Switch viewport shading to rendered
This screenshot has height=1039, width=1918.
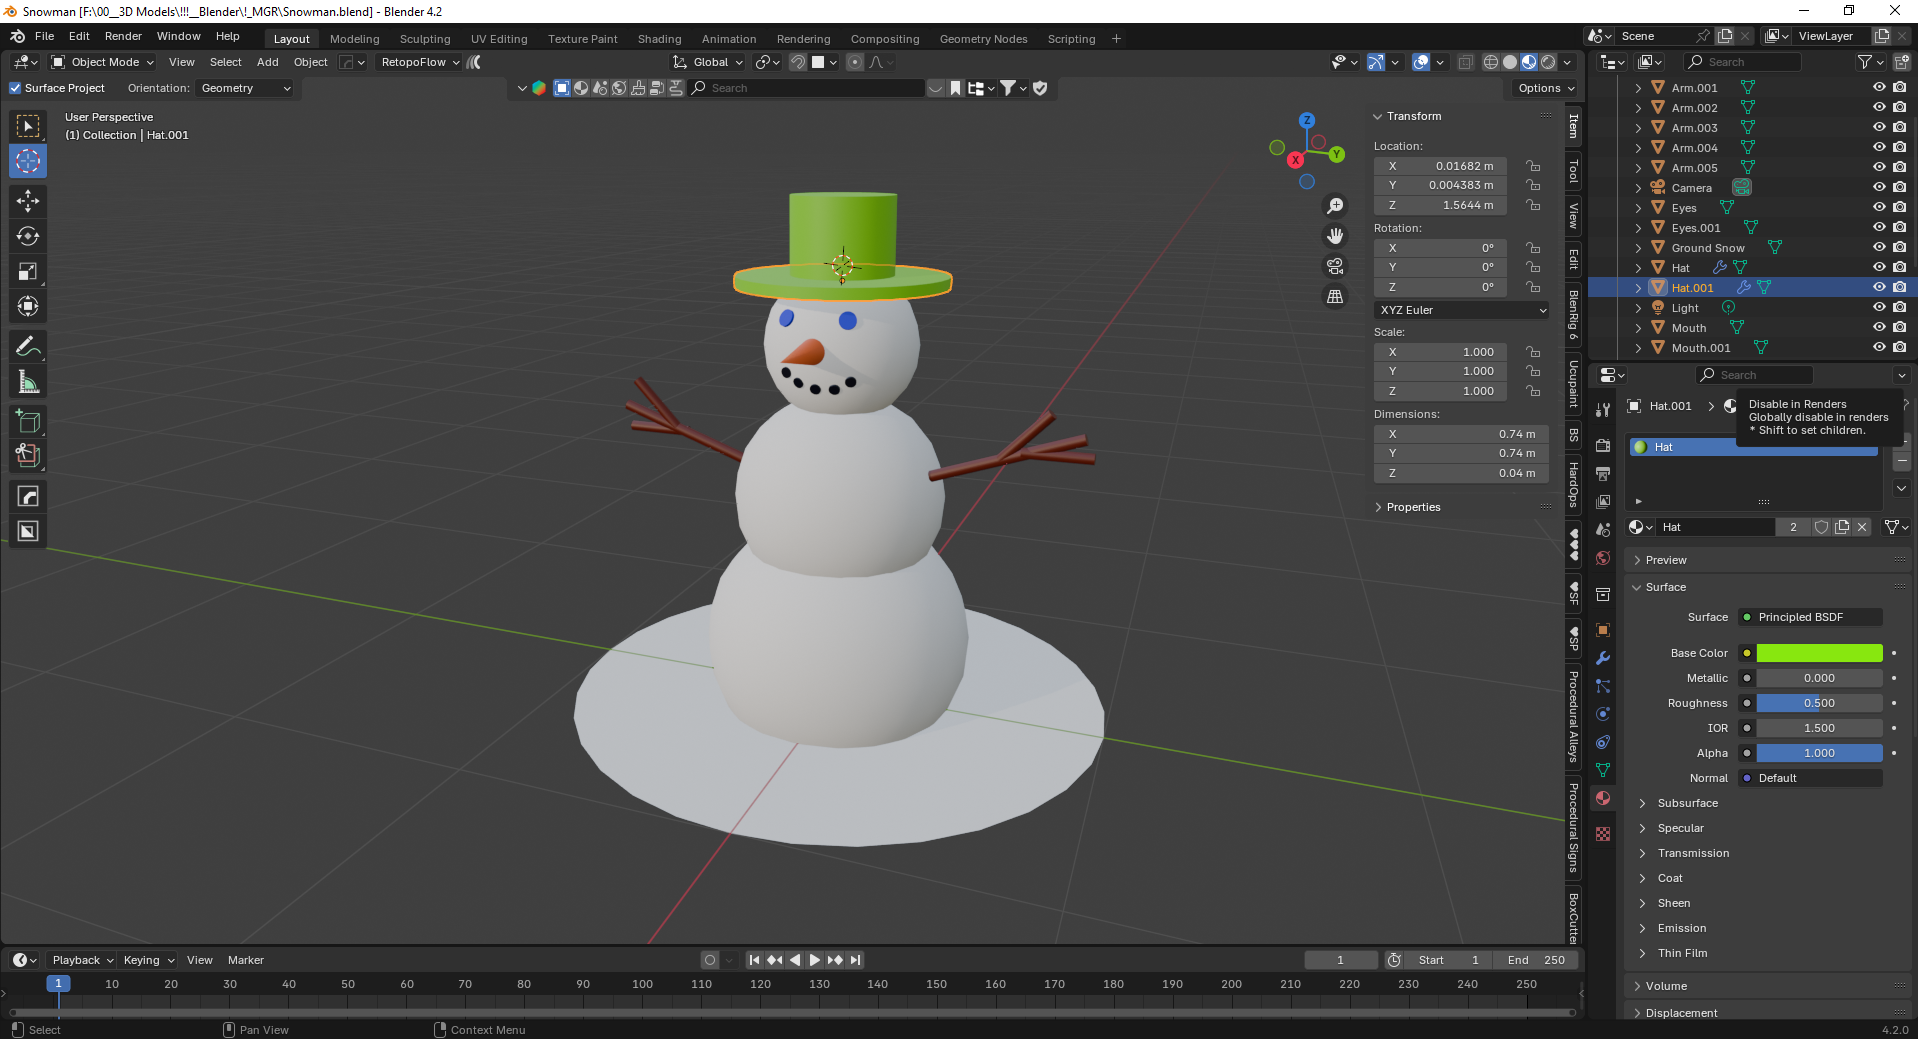pos(1548,62)
